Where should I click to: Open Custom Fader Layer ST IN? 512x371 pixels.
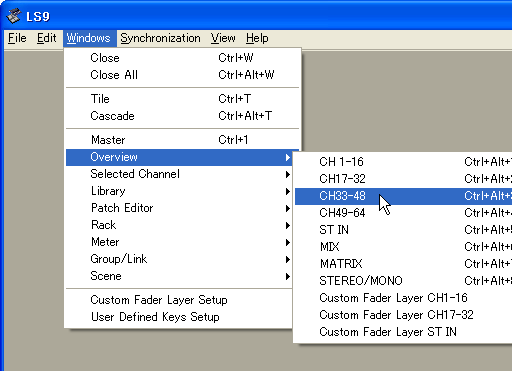(403, 332)
